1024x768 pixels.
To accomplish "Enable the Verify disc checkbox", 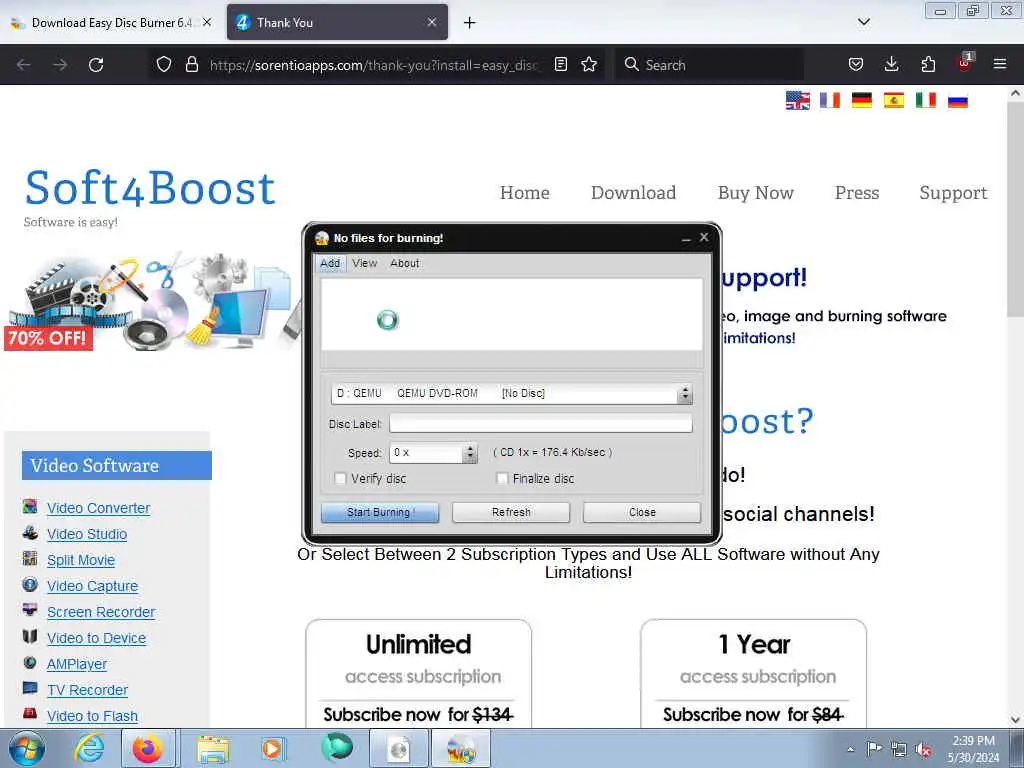I will pos(340,479).
